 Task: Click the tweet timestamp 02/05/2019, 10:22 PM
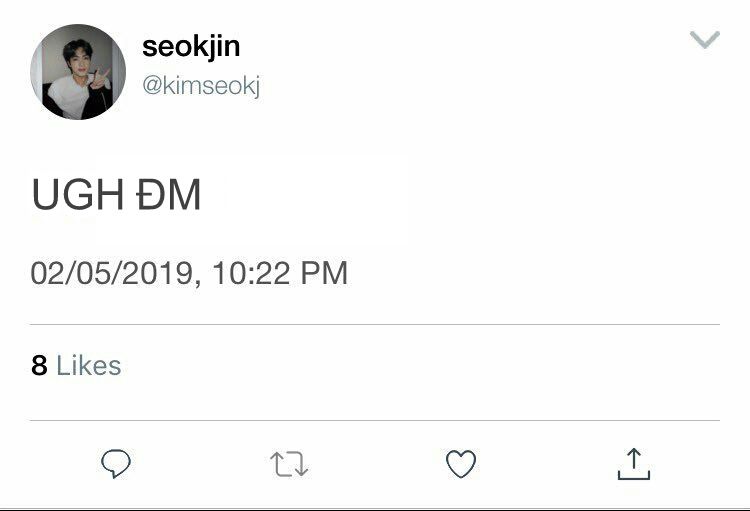pos(189,273)
